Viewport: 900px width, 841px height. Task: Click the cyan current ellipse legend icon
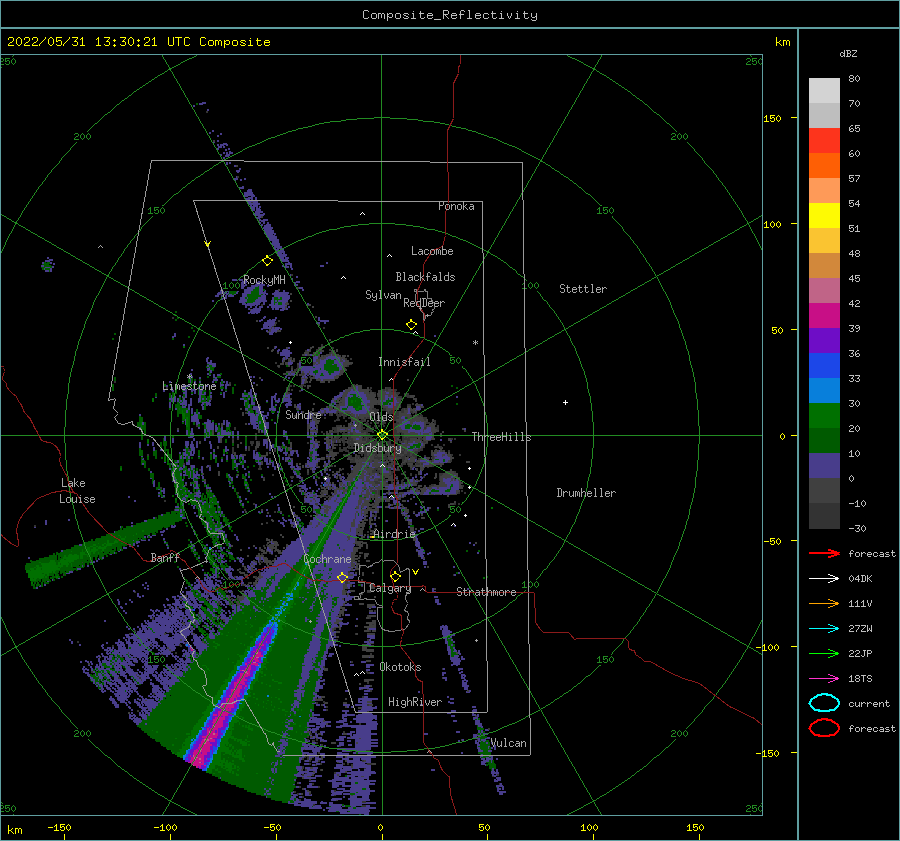tap(824, 703)
